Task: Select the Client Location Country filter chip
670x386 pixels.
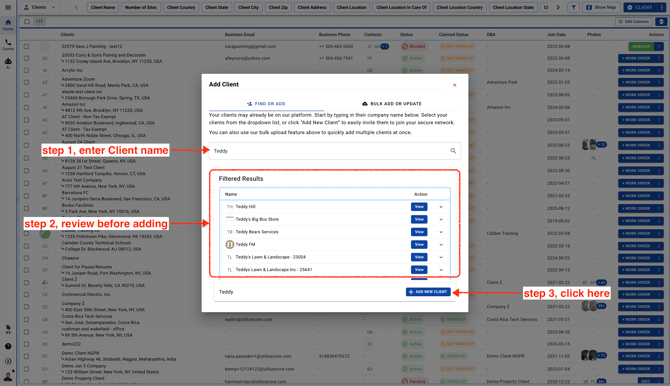Action: click(460, 7)
